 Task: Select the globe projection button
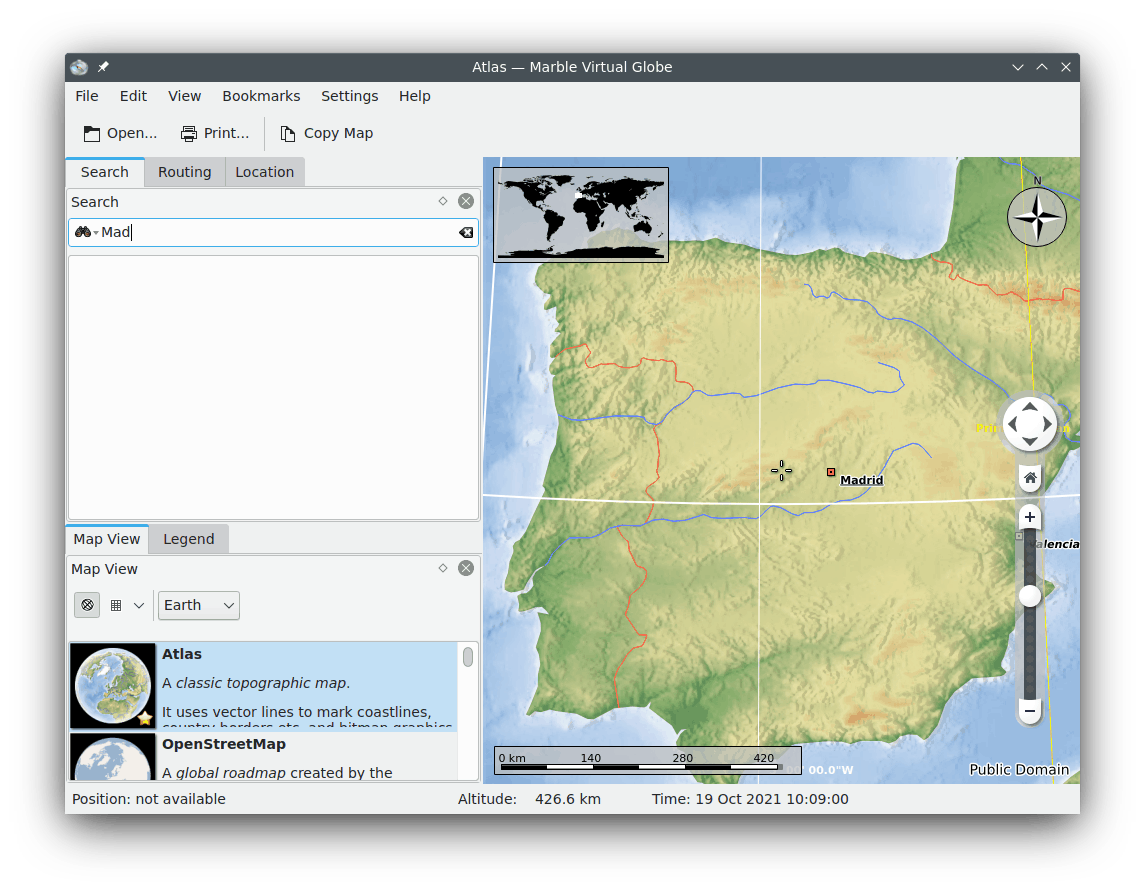[87, 605]
